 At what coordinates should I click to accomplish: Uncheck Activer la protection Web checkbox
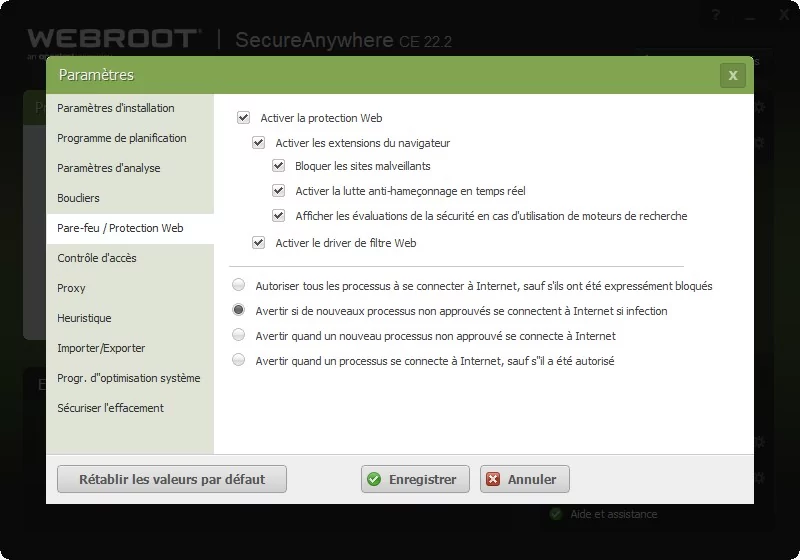tap(243, 118)
